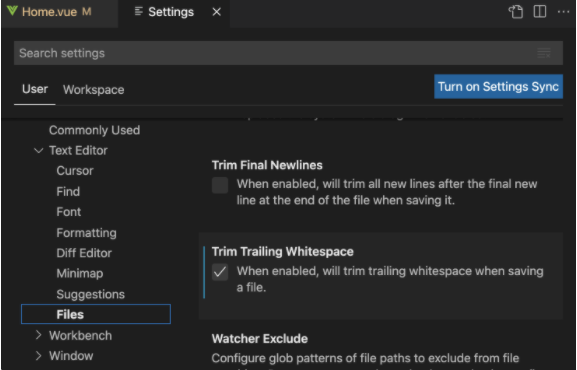Open the More Actions ellipsis menu
This screenshot has height=370, width=577.
(x=563, y=12)
